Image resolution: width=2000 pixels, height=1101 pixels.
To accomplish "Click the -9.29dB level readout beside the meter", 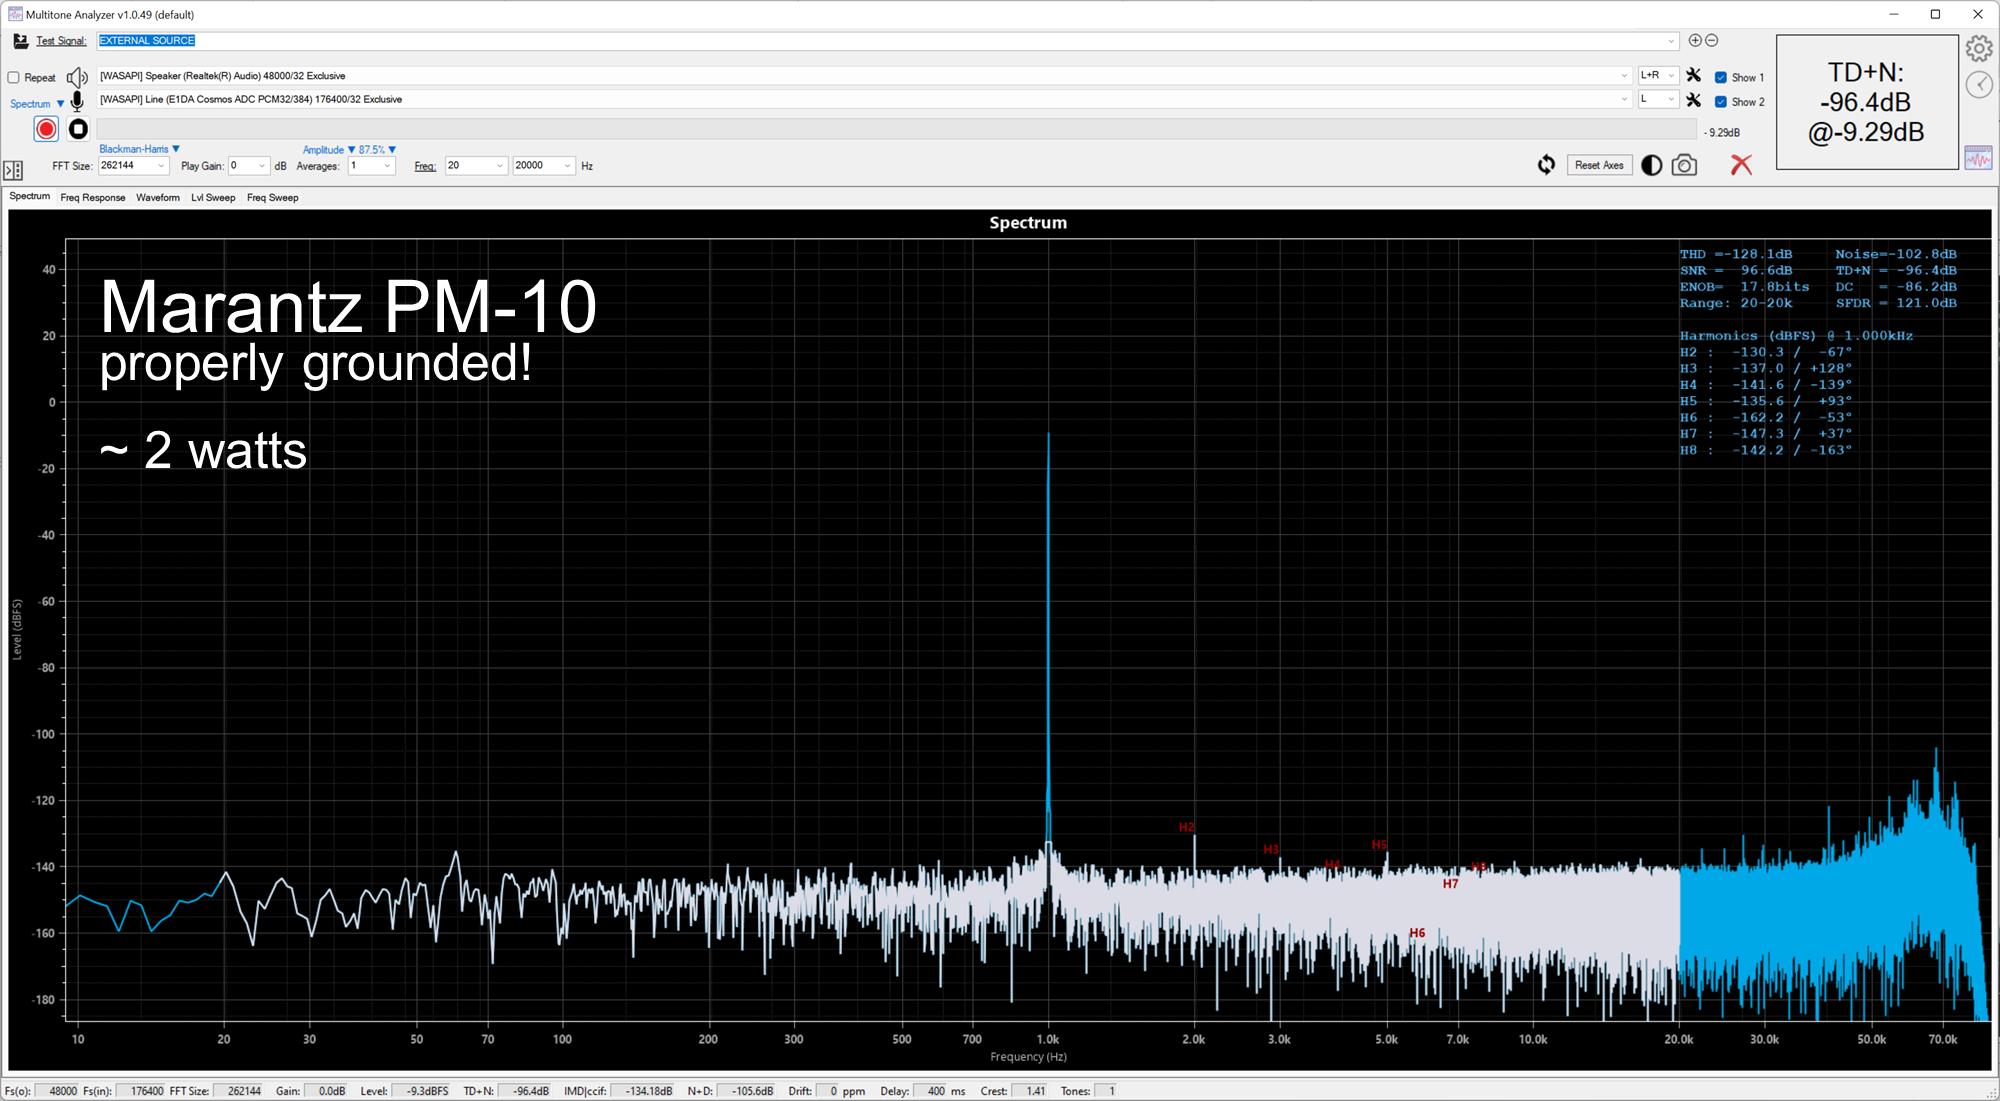I will tap(1722, 133).
